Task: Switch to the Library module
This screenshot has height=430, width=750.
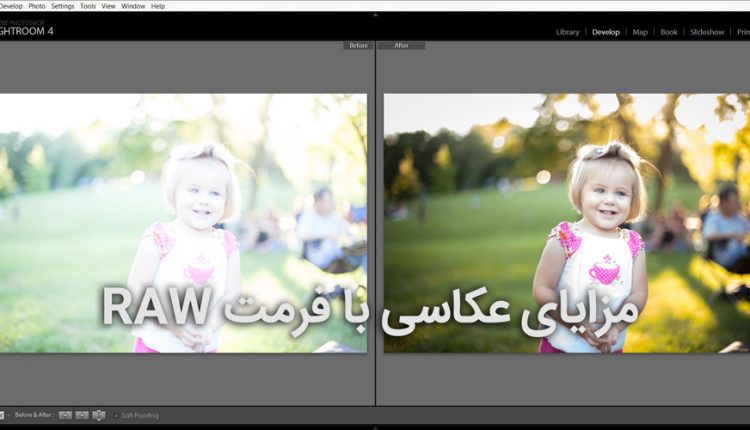Action: click(567, 32)
